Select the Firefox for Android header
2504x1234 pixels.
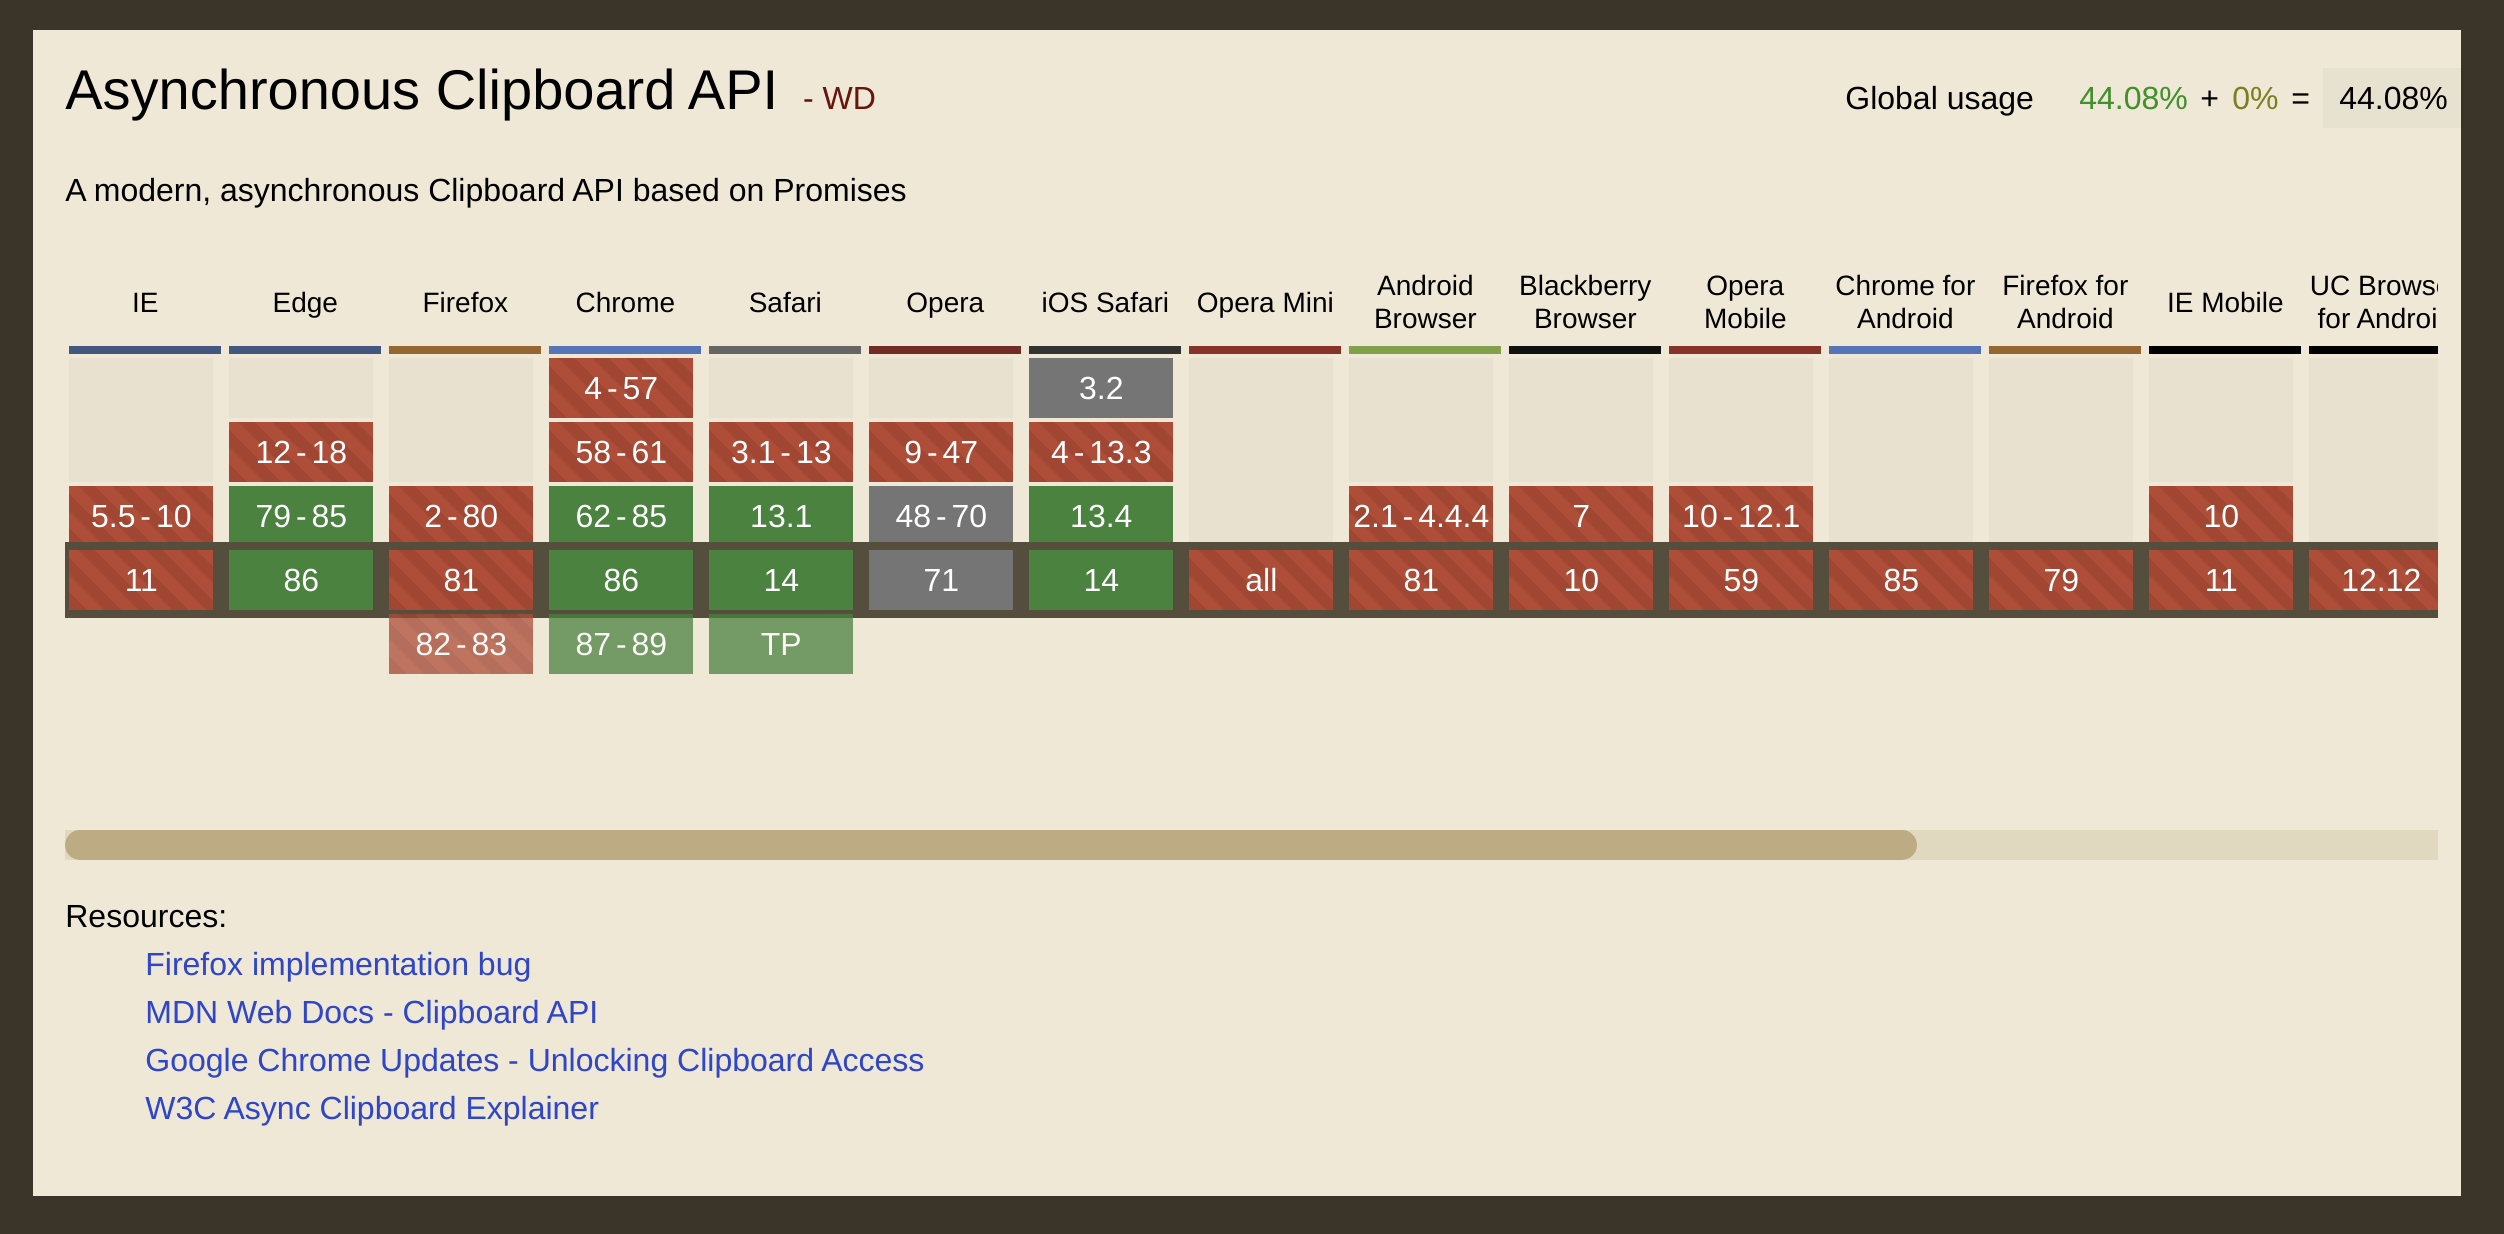pyautogui.click(x=2064, y=302)
